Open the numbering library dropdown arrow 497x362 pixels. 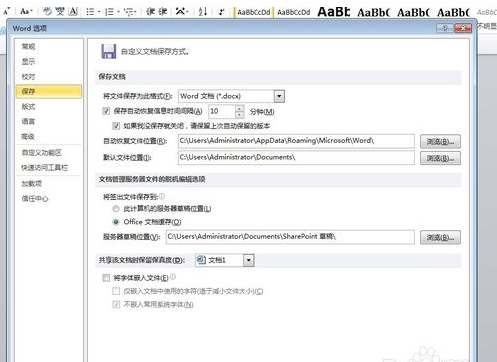[118, 12]
